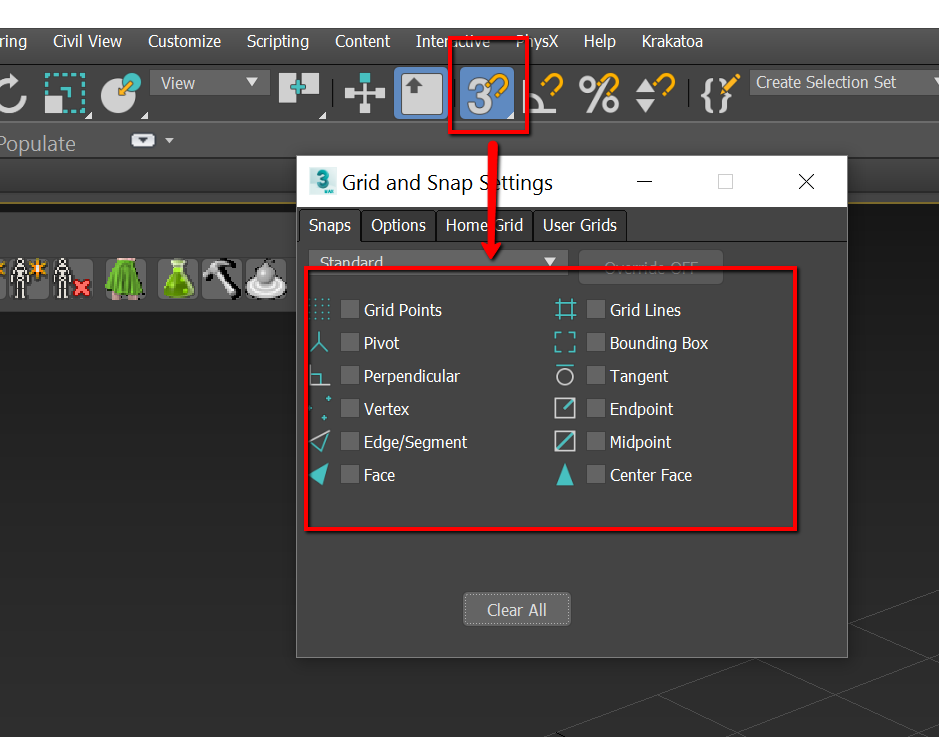The height and width of the screenshot is (737, 939).
Task: Expand the ribbon options arrow beside Populate
Action: 169,141
